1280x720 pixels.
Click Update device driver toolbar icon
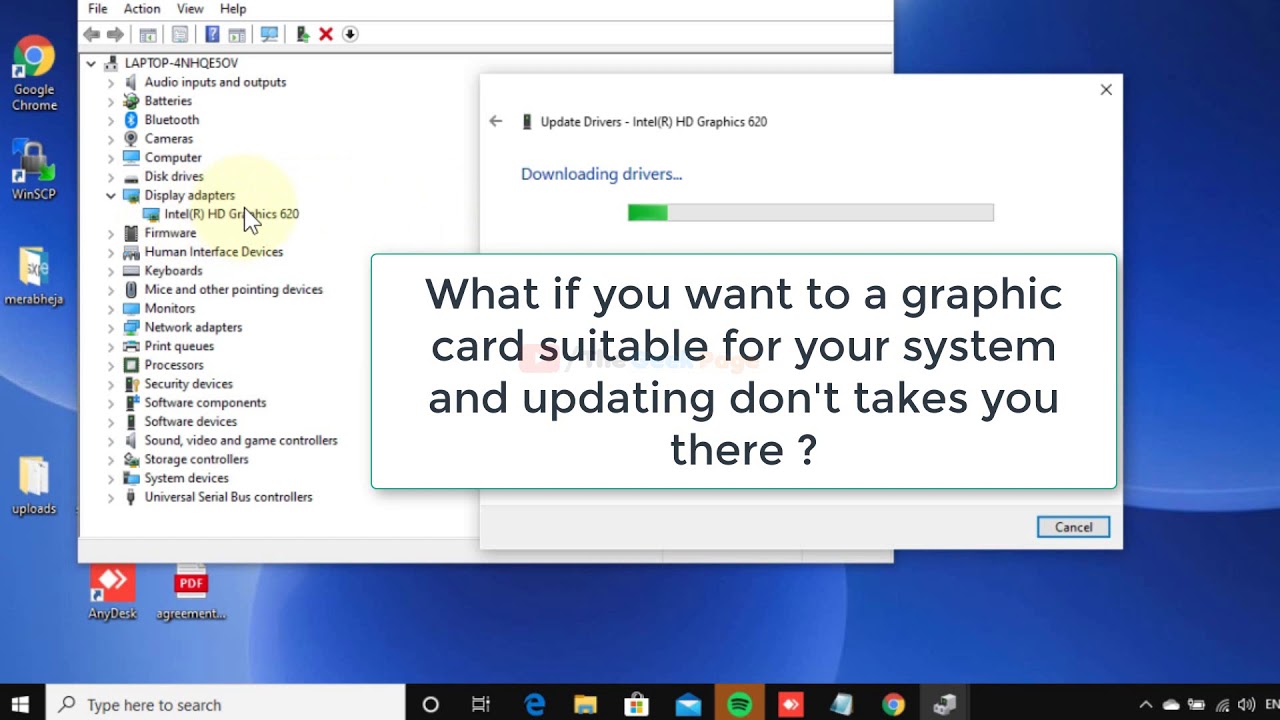(302, 34)
